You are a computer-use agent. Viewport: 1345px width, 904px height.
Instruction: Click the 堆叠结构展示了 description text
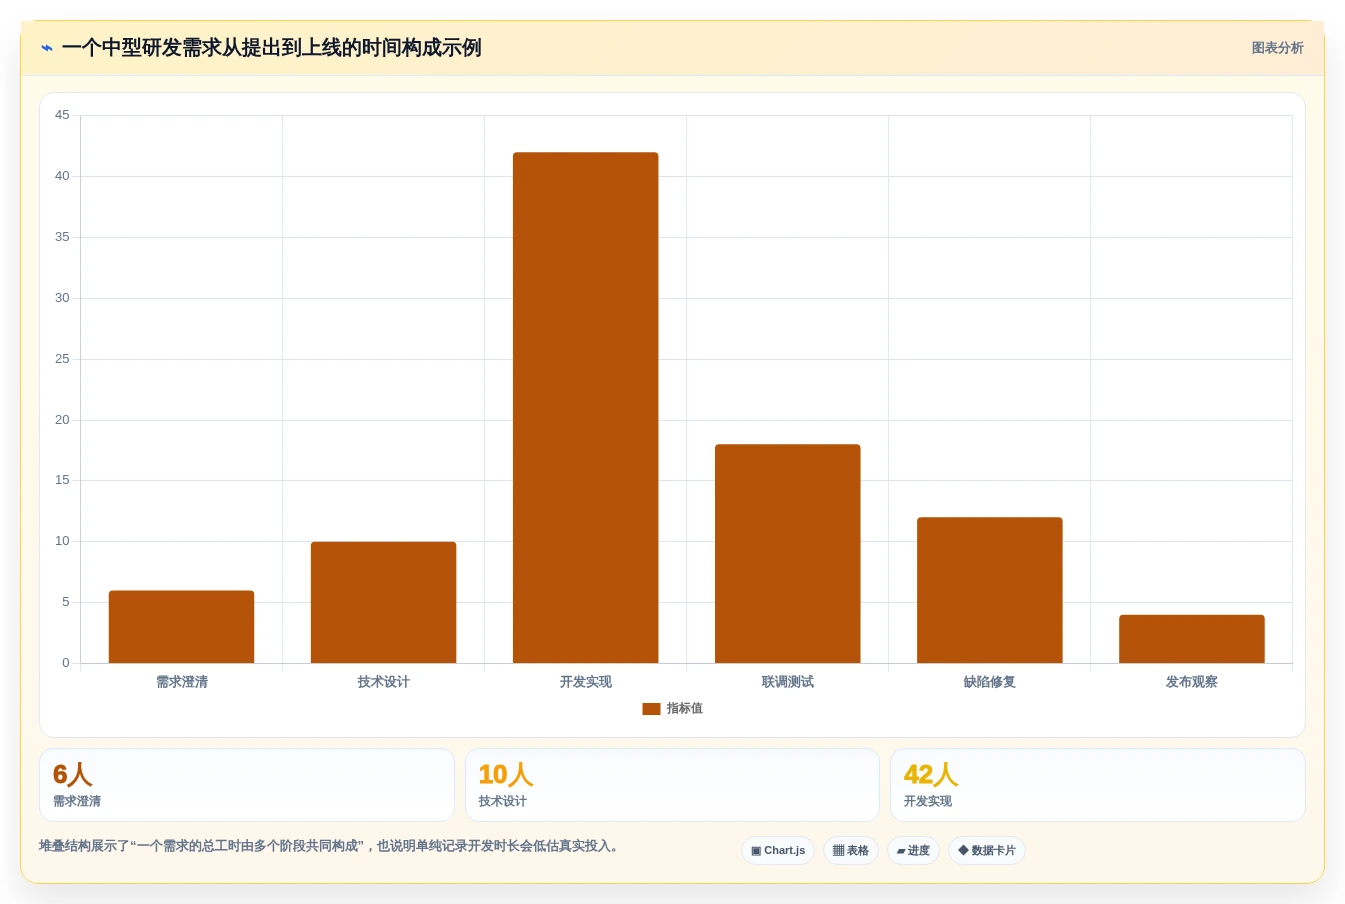click(331, 846)
